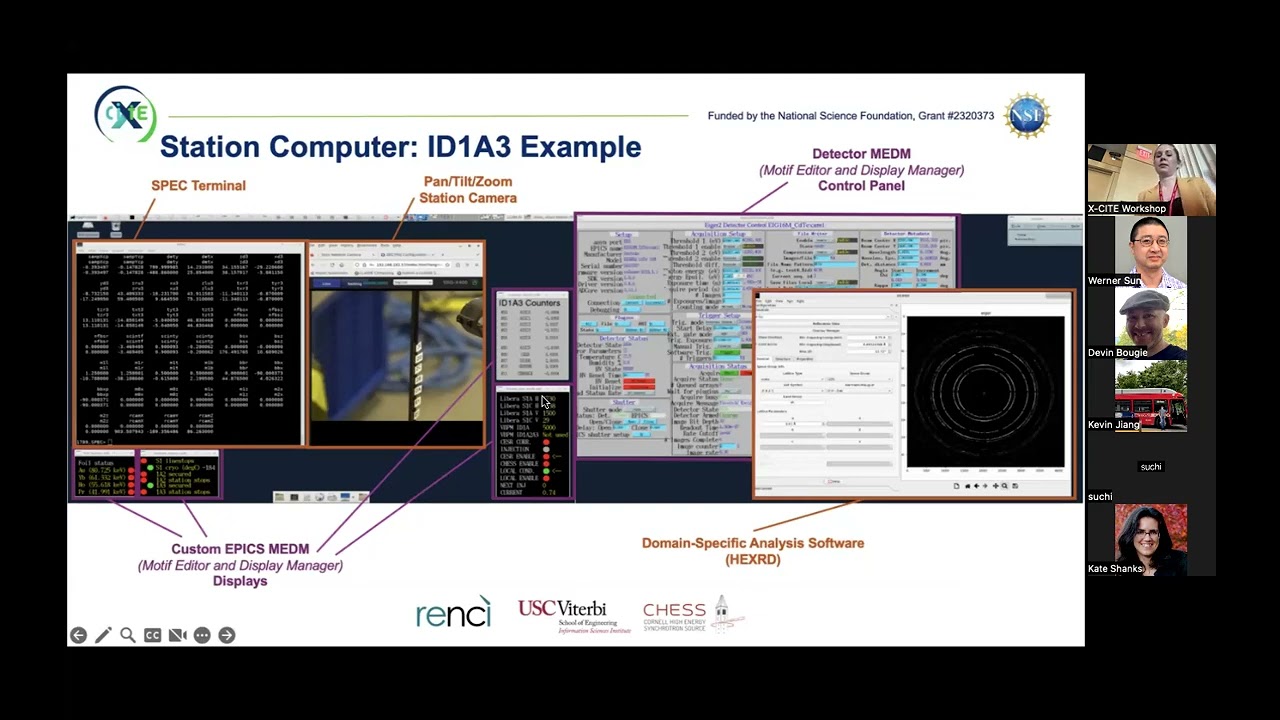
Task: Select the HEXRD plot zoom magnifier
Action: [x=1004, y=486]
